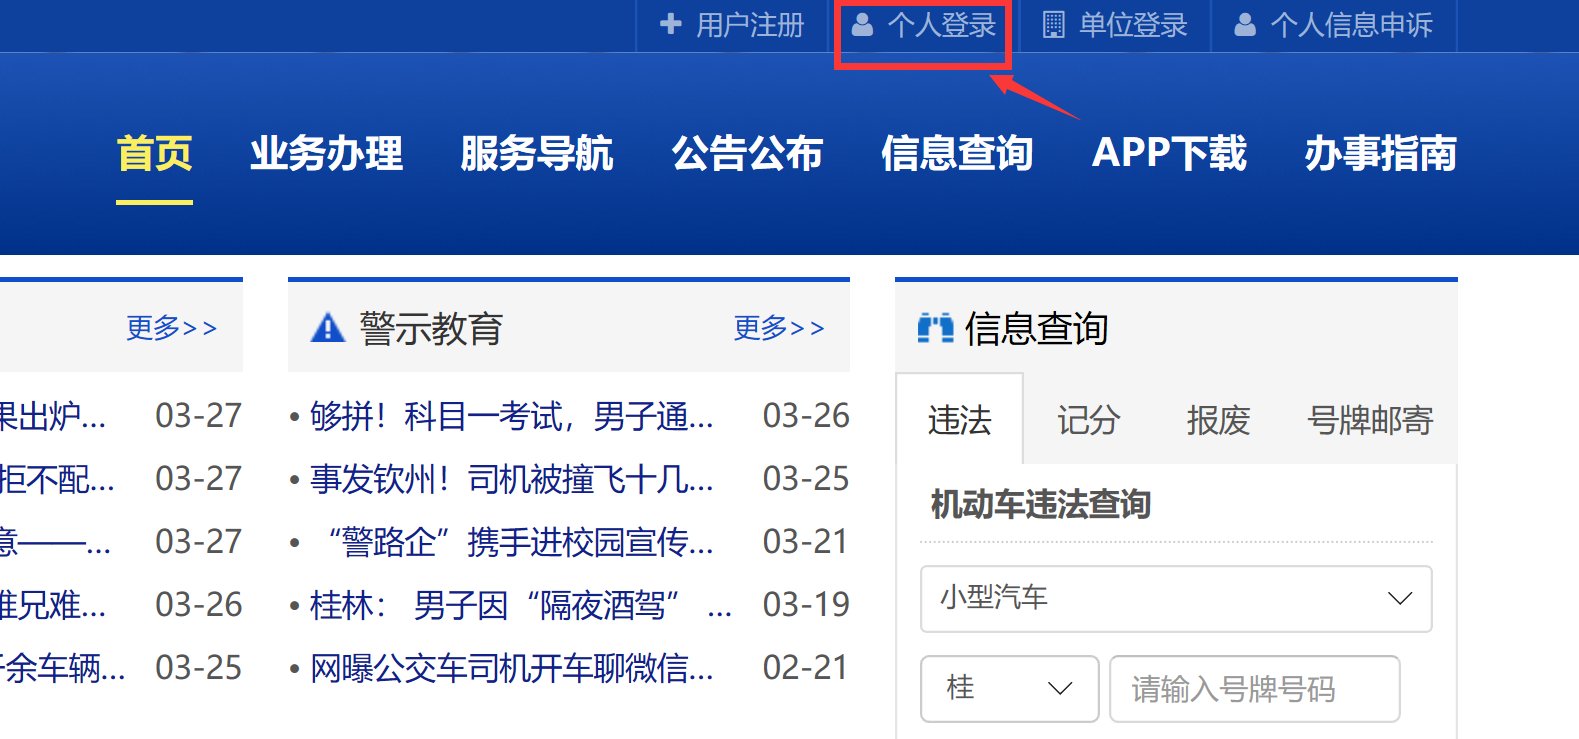Click the person icon beside 个人信息申诉
This screenshot has width=1579, height=739.
coord(1245,24)
